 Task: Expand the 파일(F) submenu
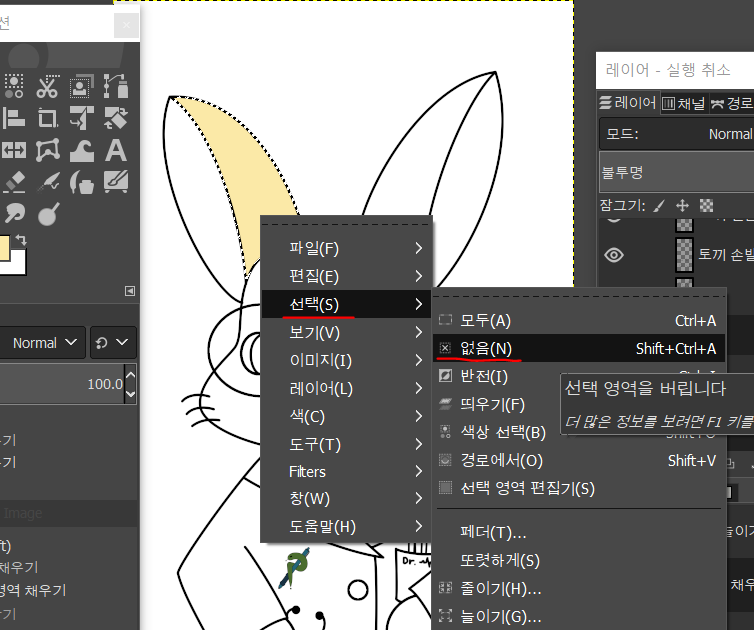tap(346, 248)
